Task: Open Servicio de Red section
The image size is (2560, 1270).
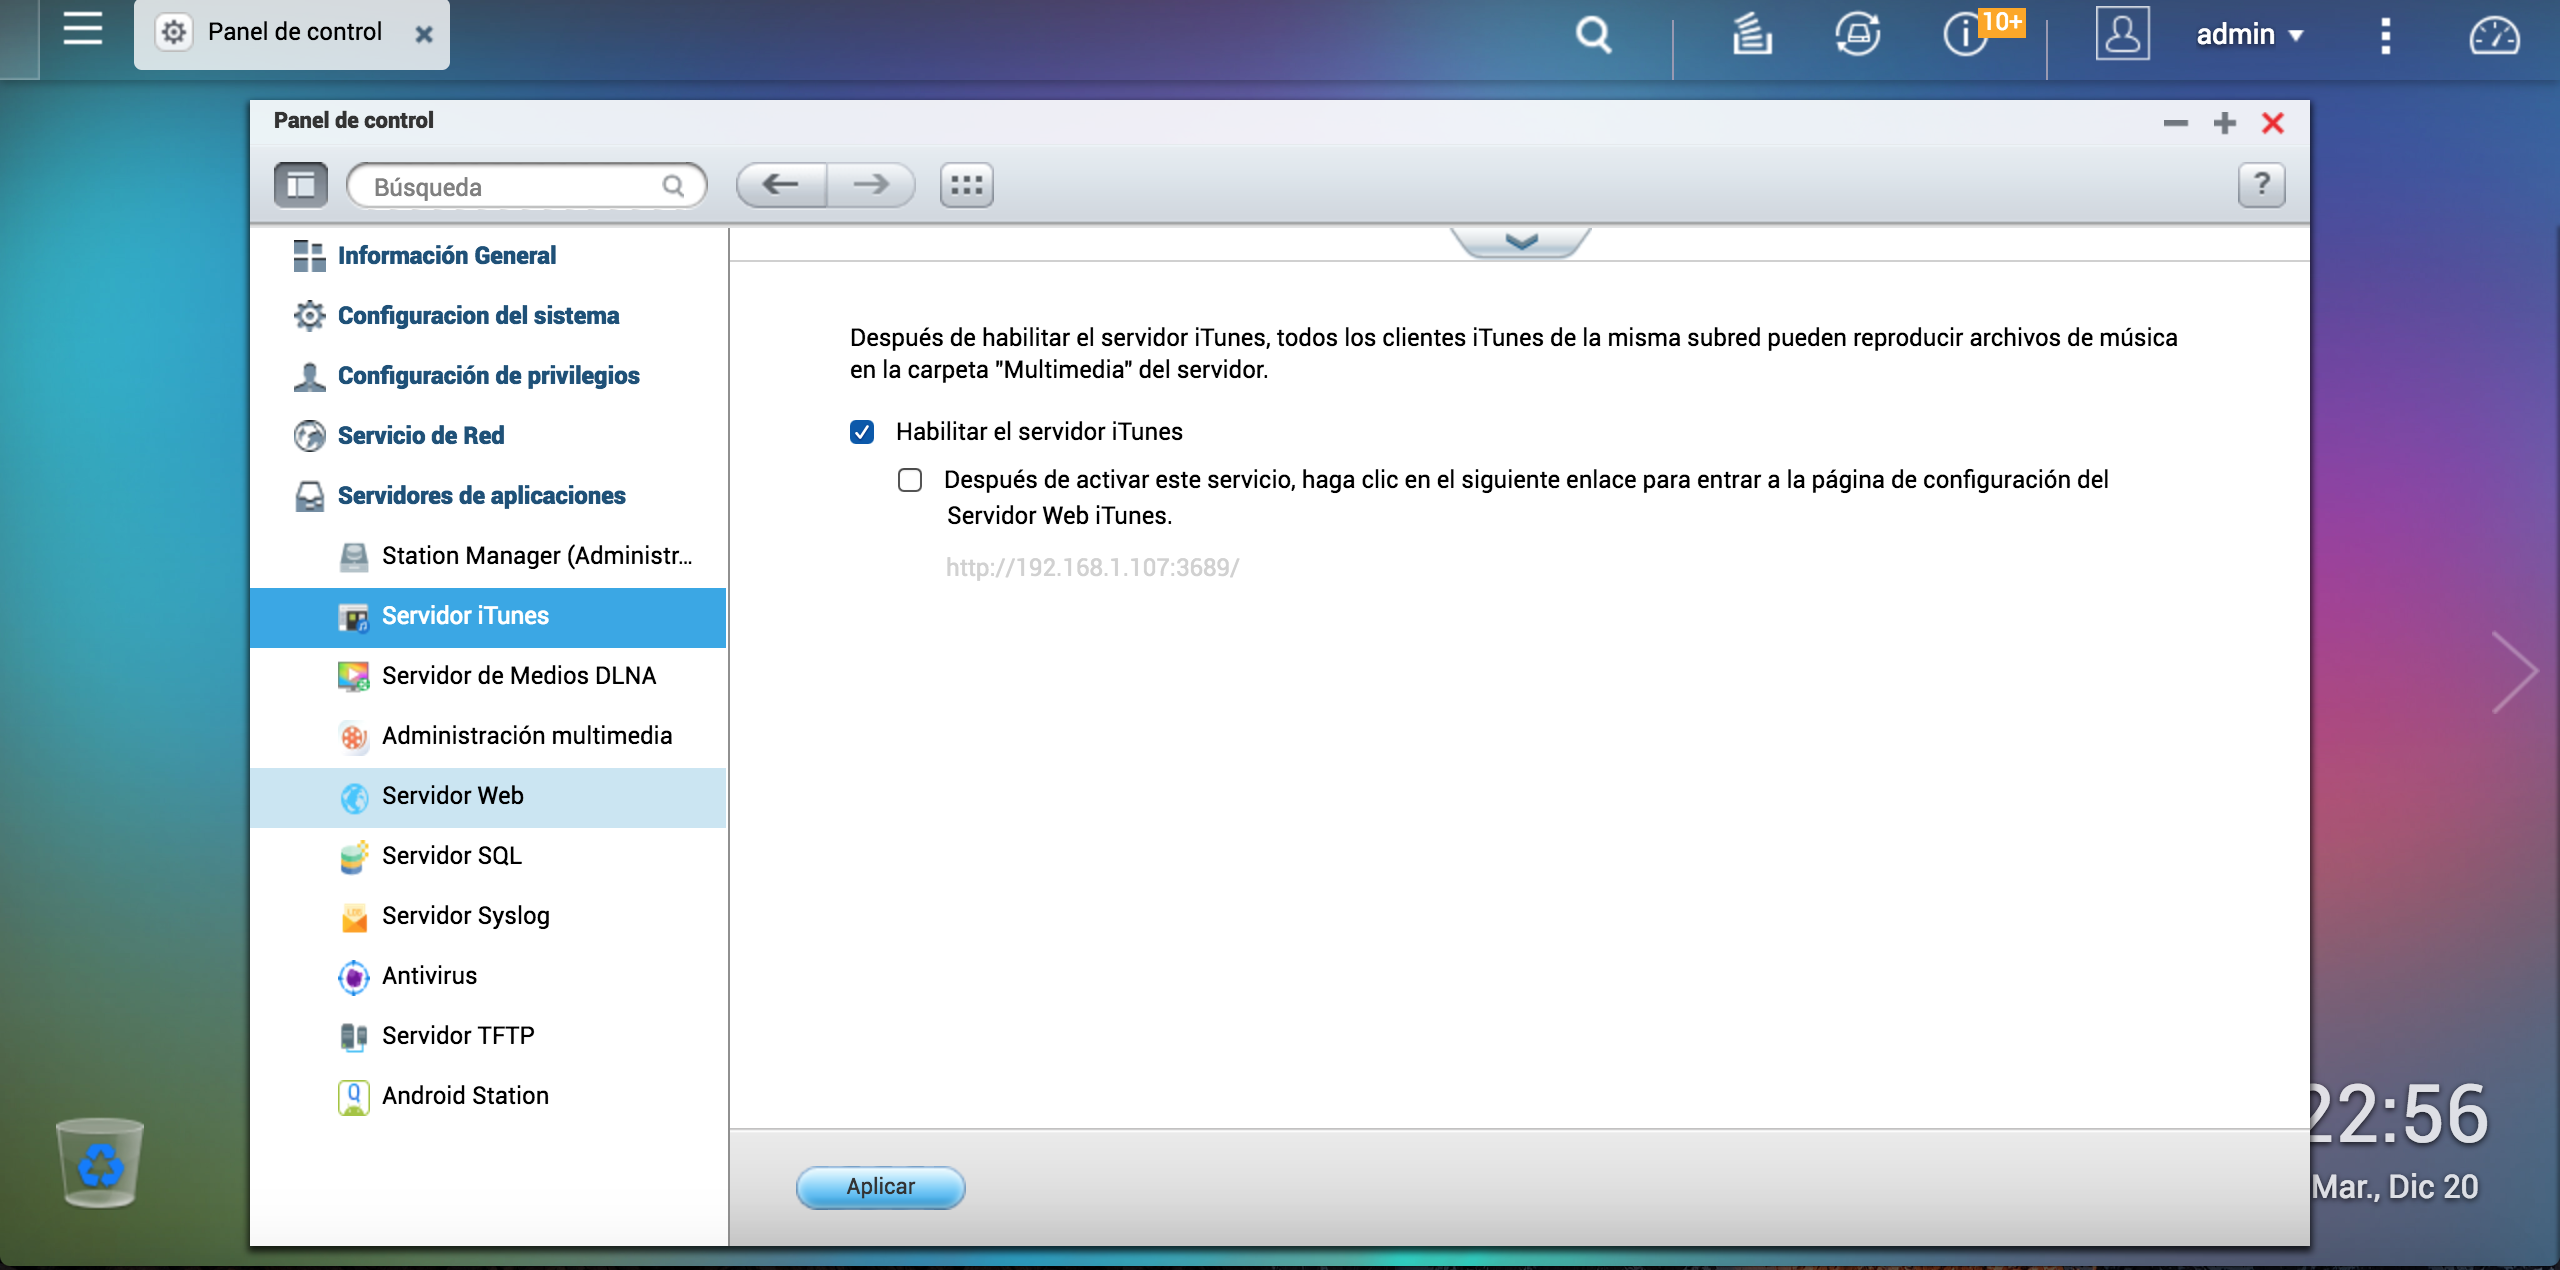Action: tap(420, 434)
